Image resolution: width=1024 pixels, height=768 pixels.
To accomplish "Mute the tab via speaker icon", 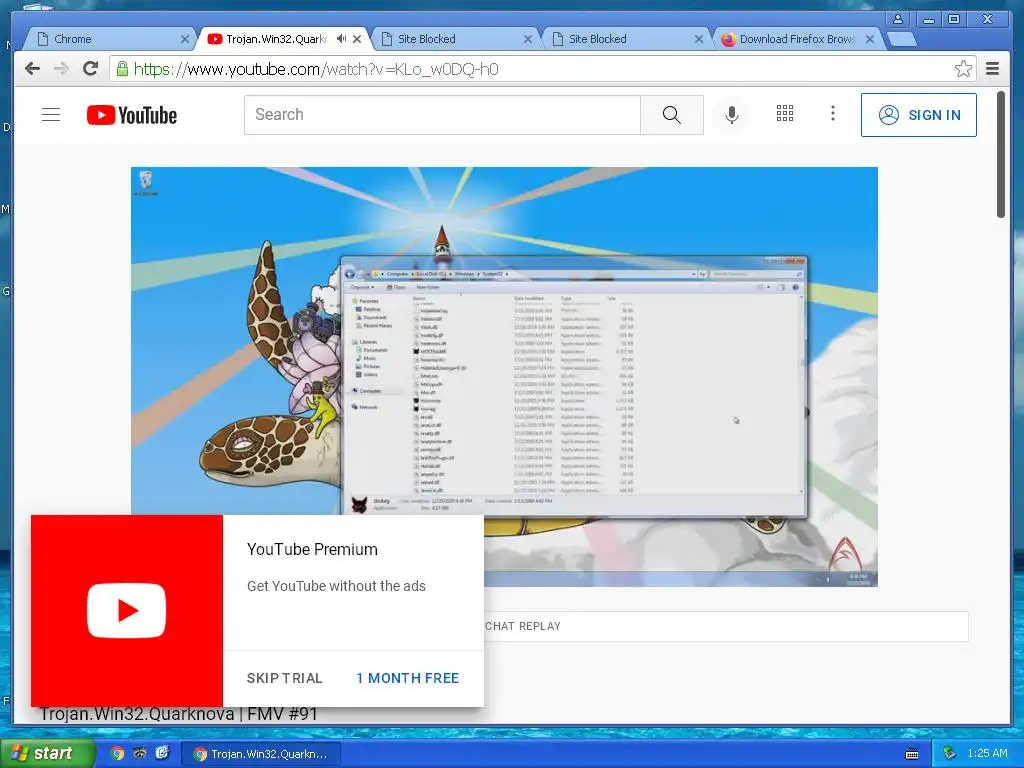I will (341, 39).
